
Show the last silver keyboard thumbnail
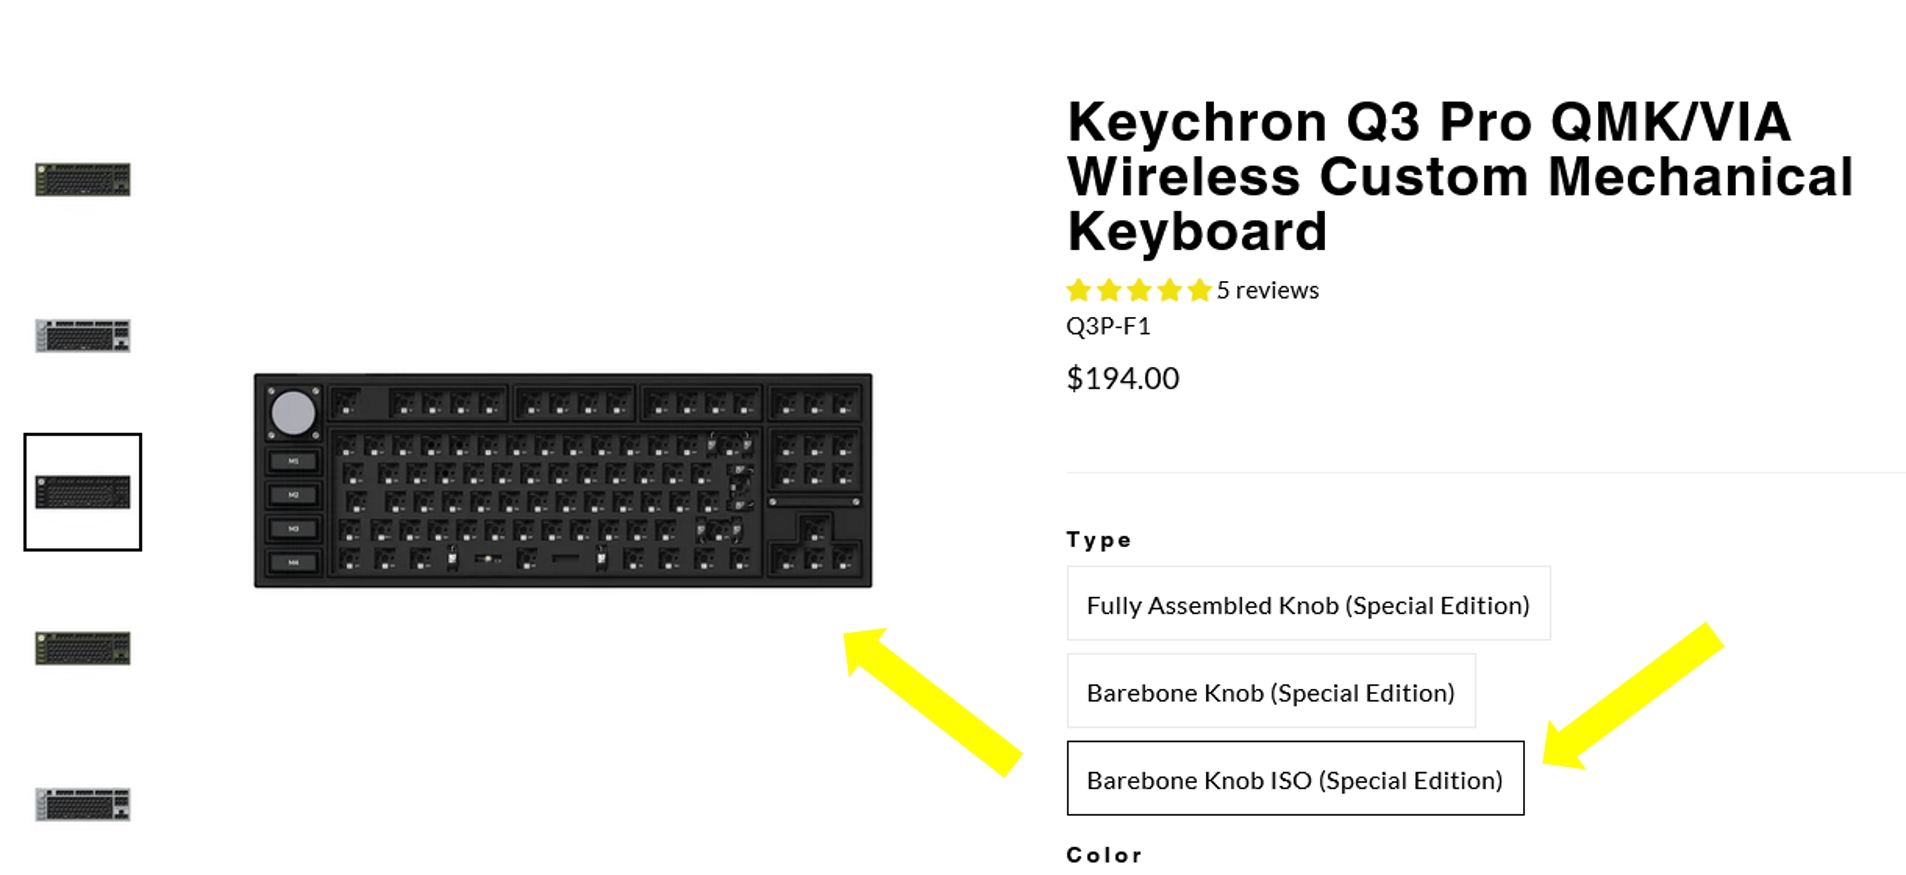(x=83, y=804)
